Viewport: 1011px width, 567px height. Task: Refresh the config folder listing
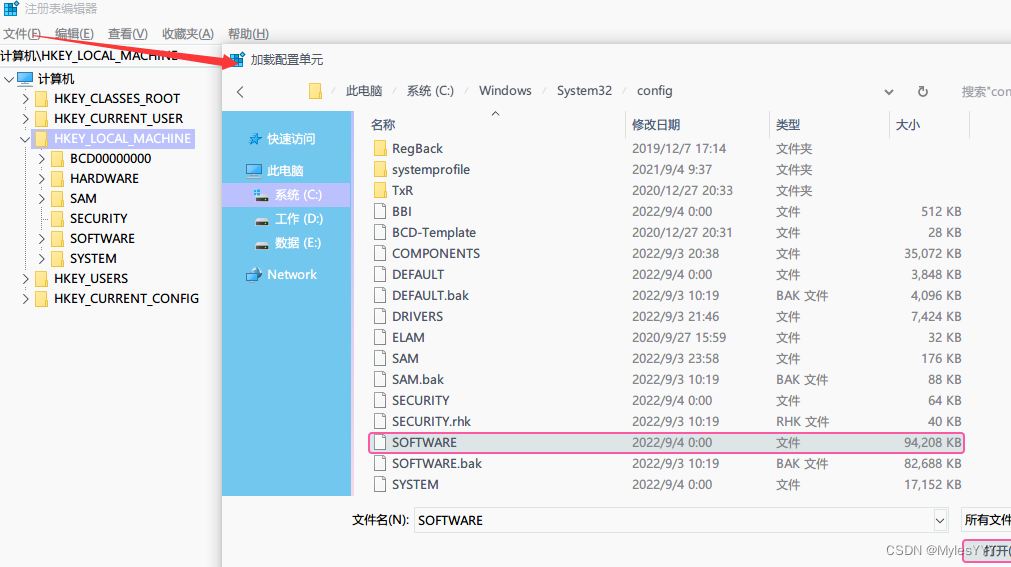point(923,92)
